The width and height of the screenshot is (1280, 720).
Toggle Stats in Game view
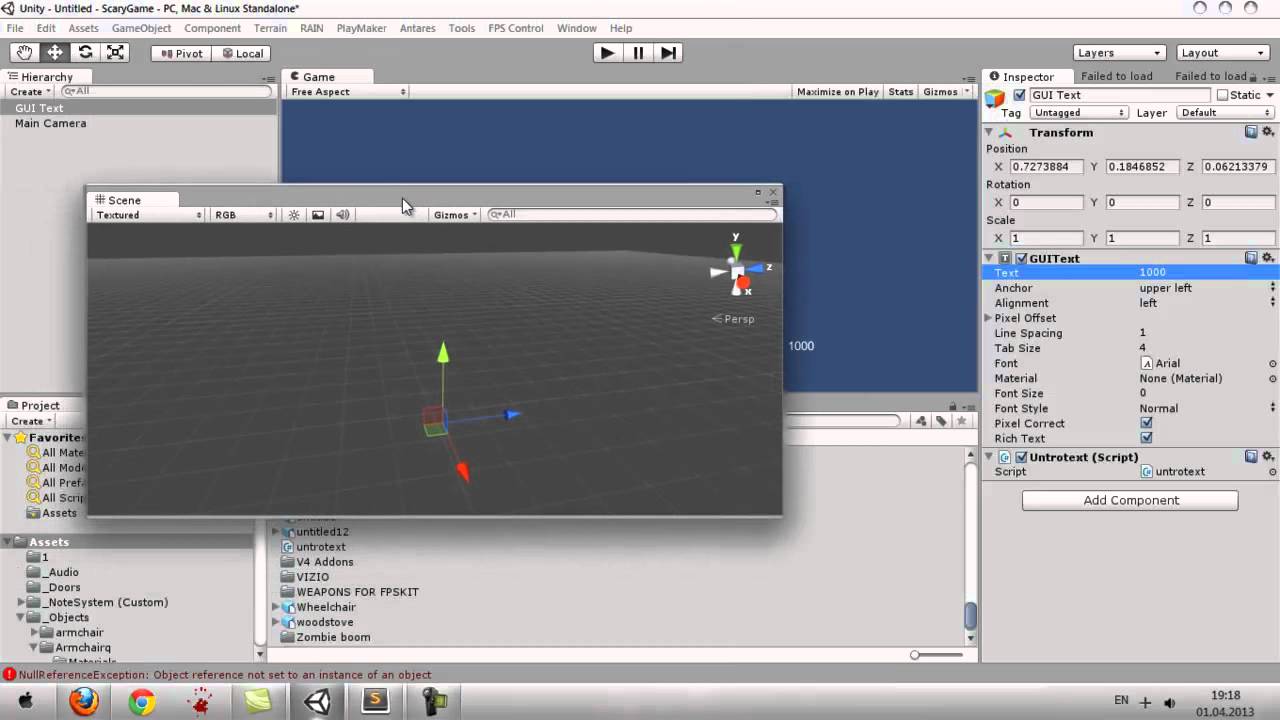(901, 92)
